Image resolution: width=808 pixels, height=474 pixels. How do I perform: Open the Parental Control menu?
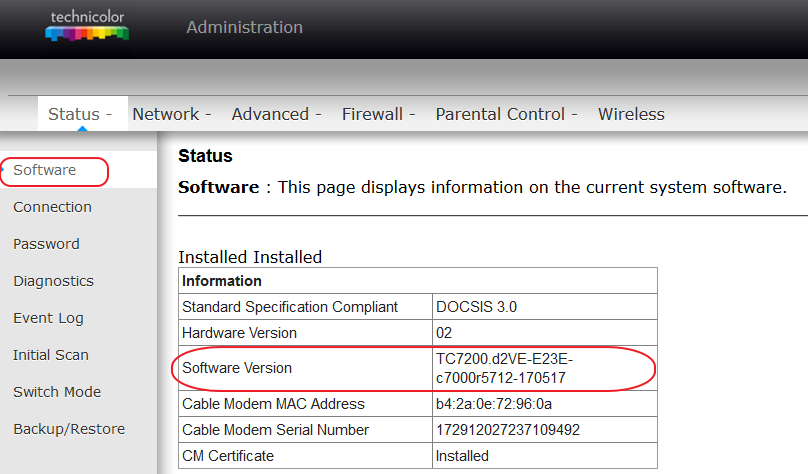click(506, 114)
